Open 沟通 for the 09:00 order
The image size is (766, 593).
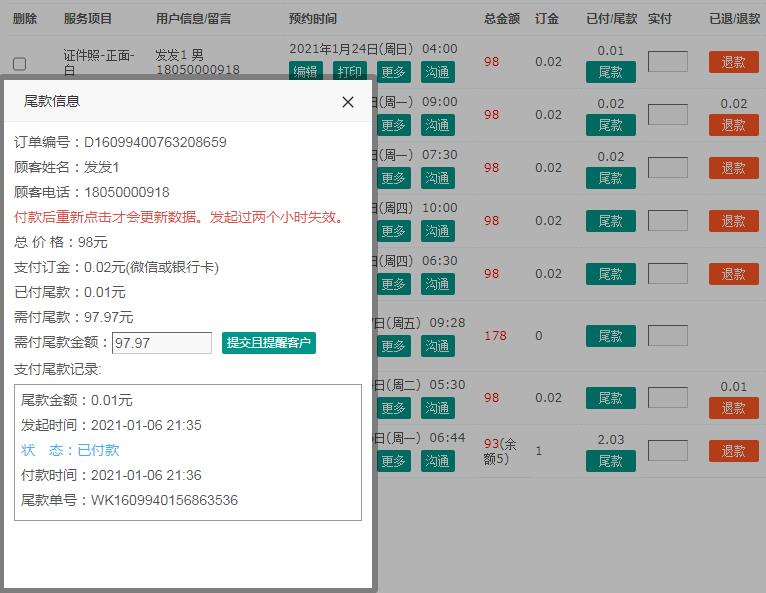pyautogui.click(x=437, y=125)
